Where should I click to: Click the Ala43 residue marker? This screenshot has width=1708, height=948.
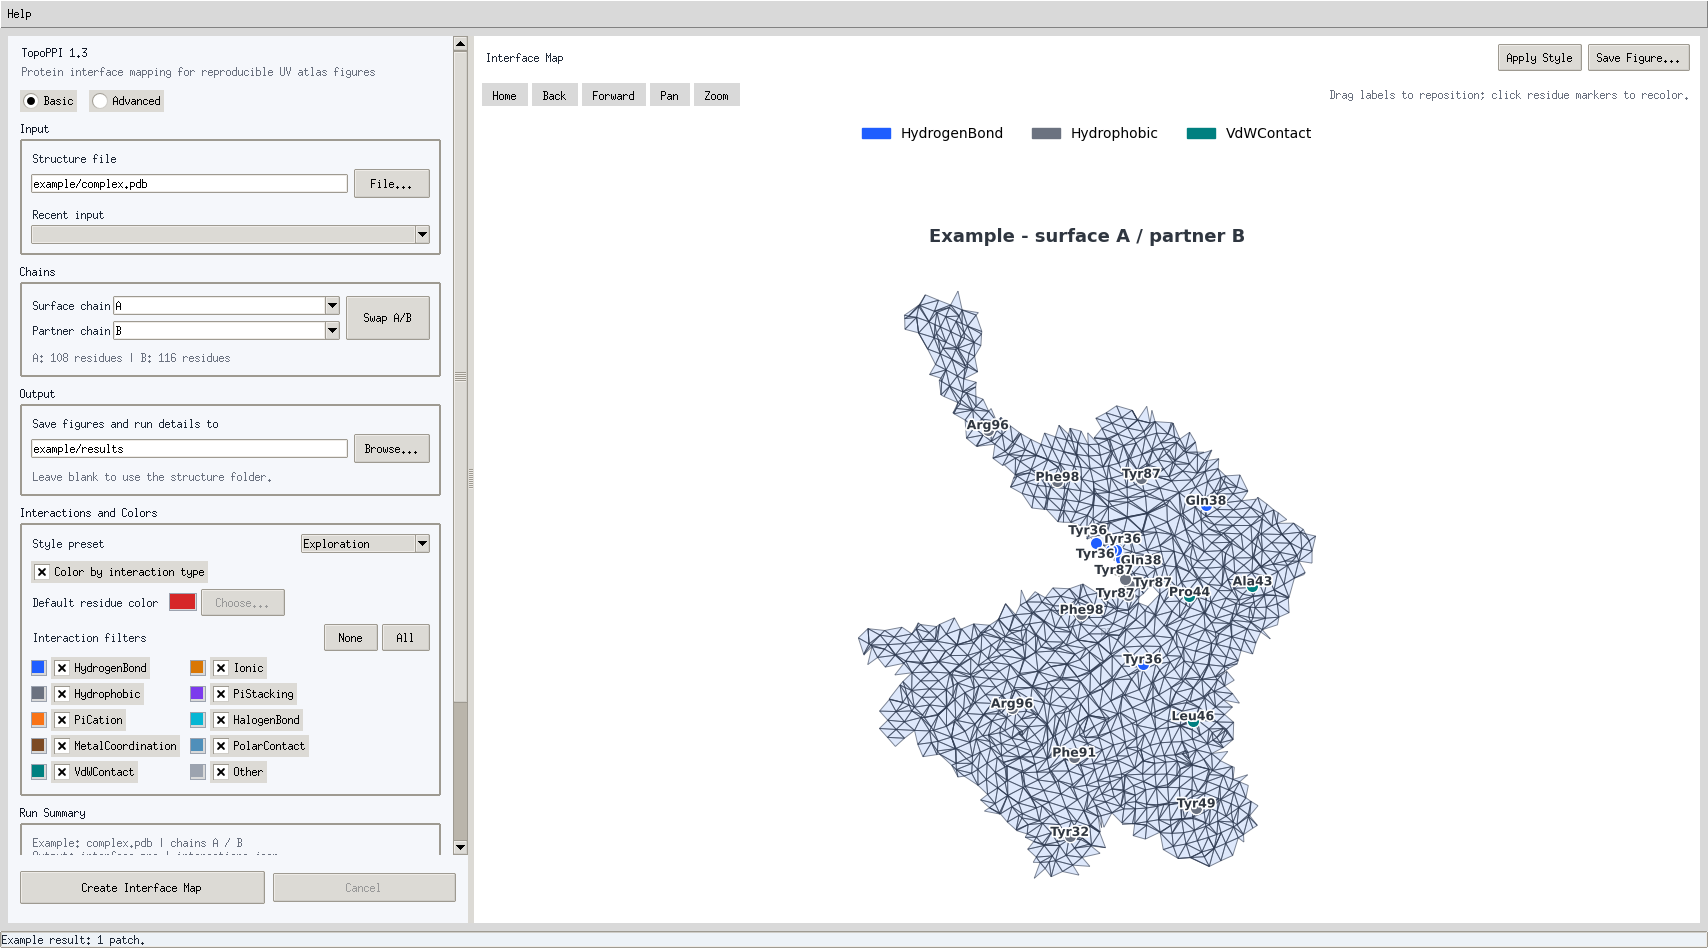coord(1252,588)
